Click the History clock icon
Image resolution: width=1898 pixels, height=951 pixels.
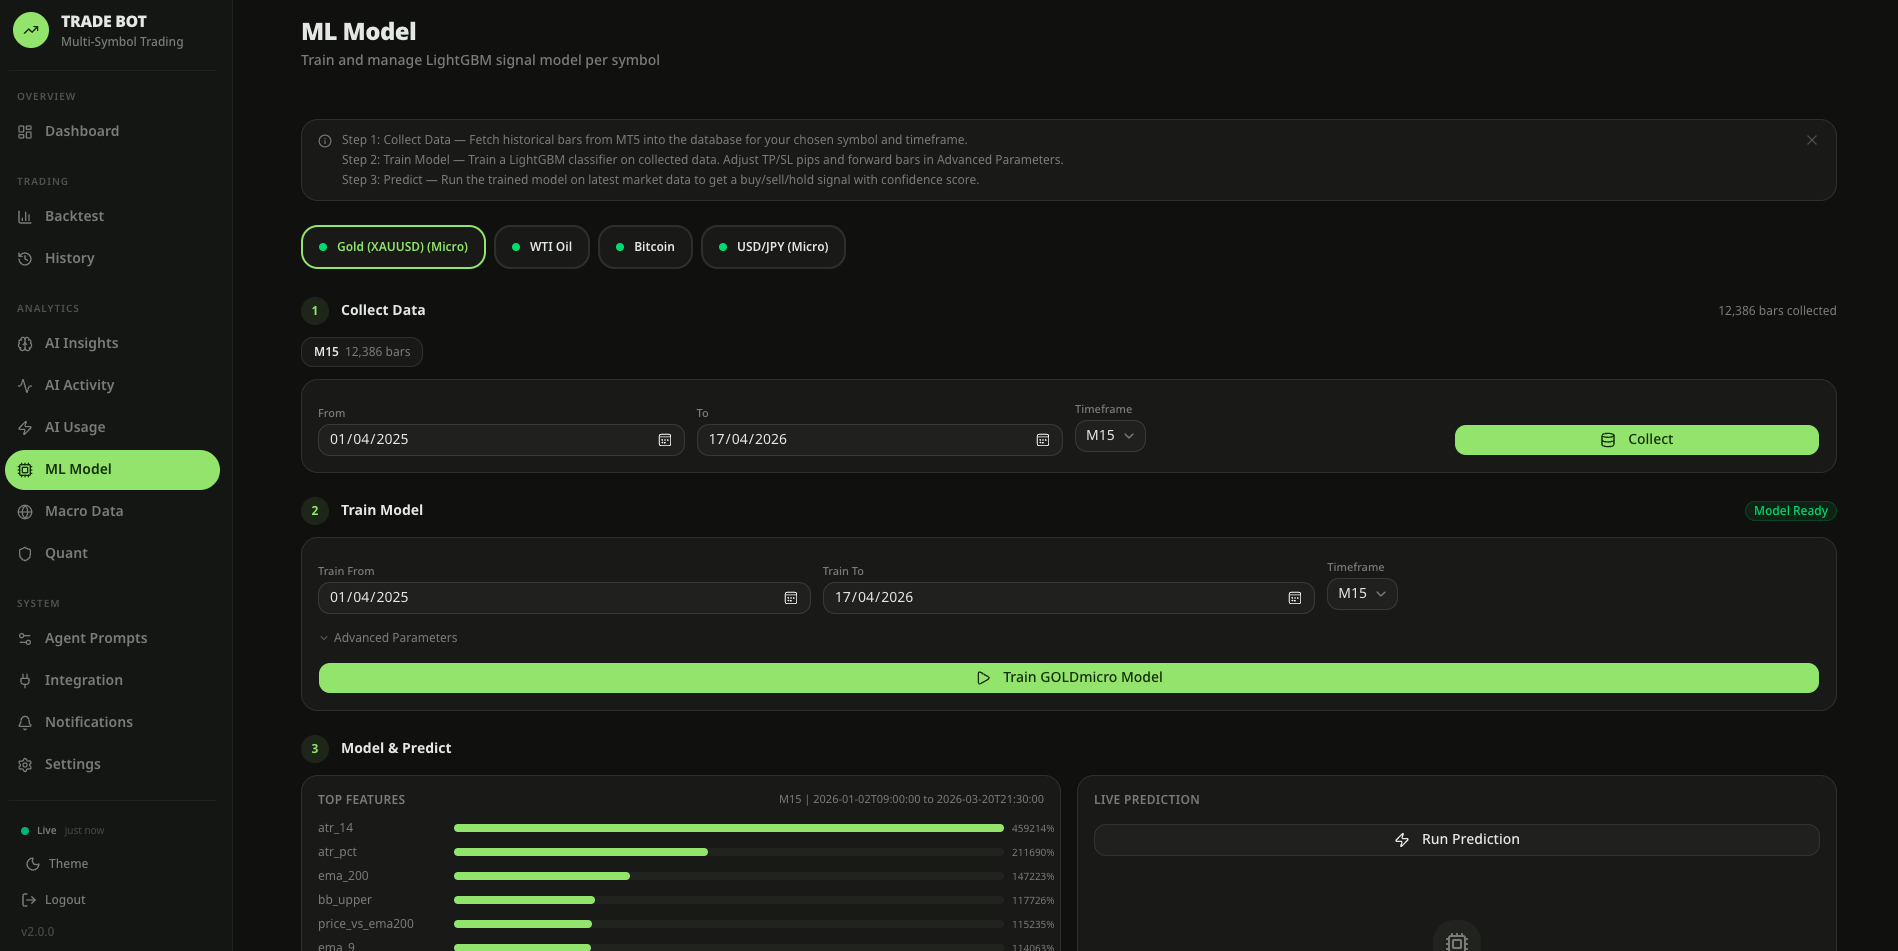click(25, 259)
